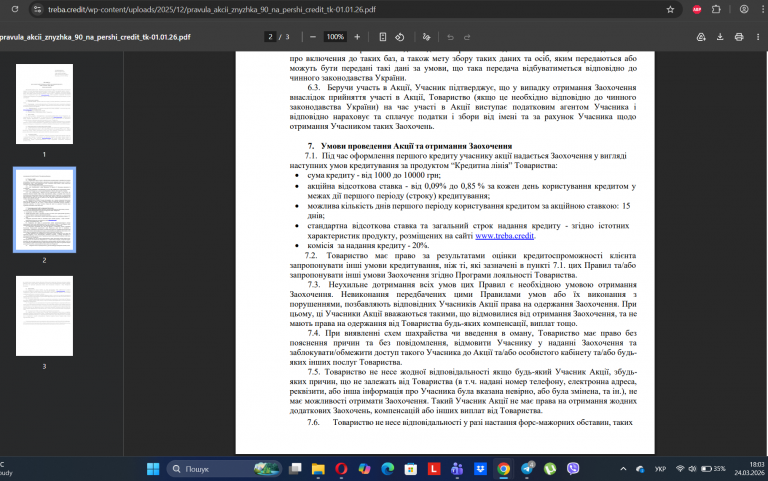The height and width of the screenshot is (481, 768).
Task: Click the taskbar search box Пошук
Action: [x=225, y=469]
